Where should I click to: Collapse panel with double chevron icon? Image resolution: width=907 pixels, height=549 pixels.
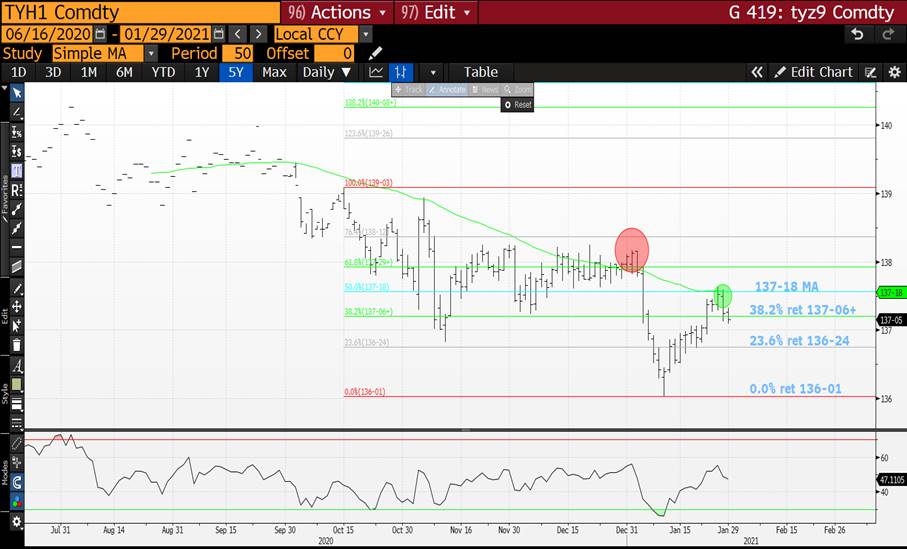pos(757,72)
